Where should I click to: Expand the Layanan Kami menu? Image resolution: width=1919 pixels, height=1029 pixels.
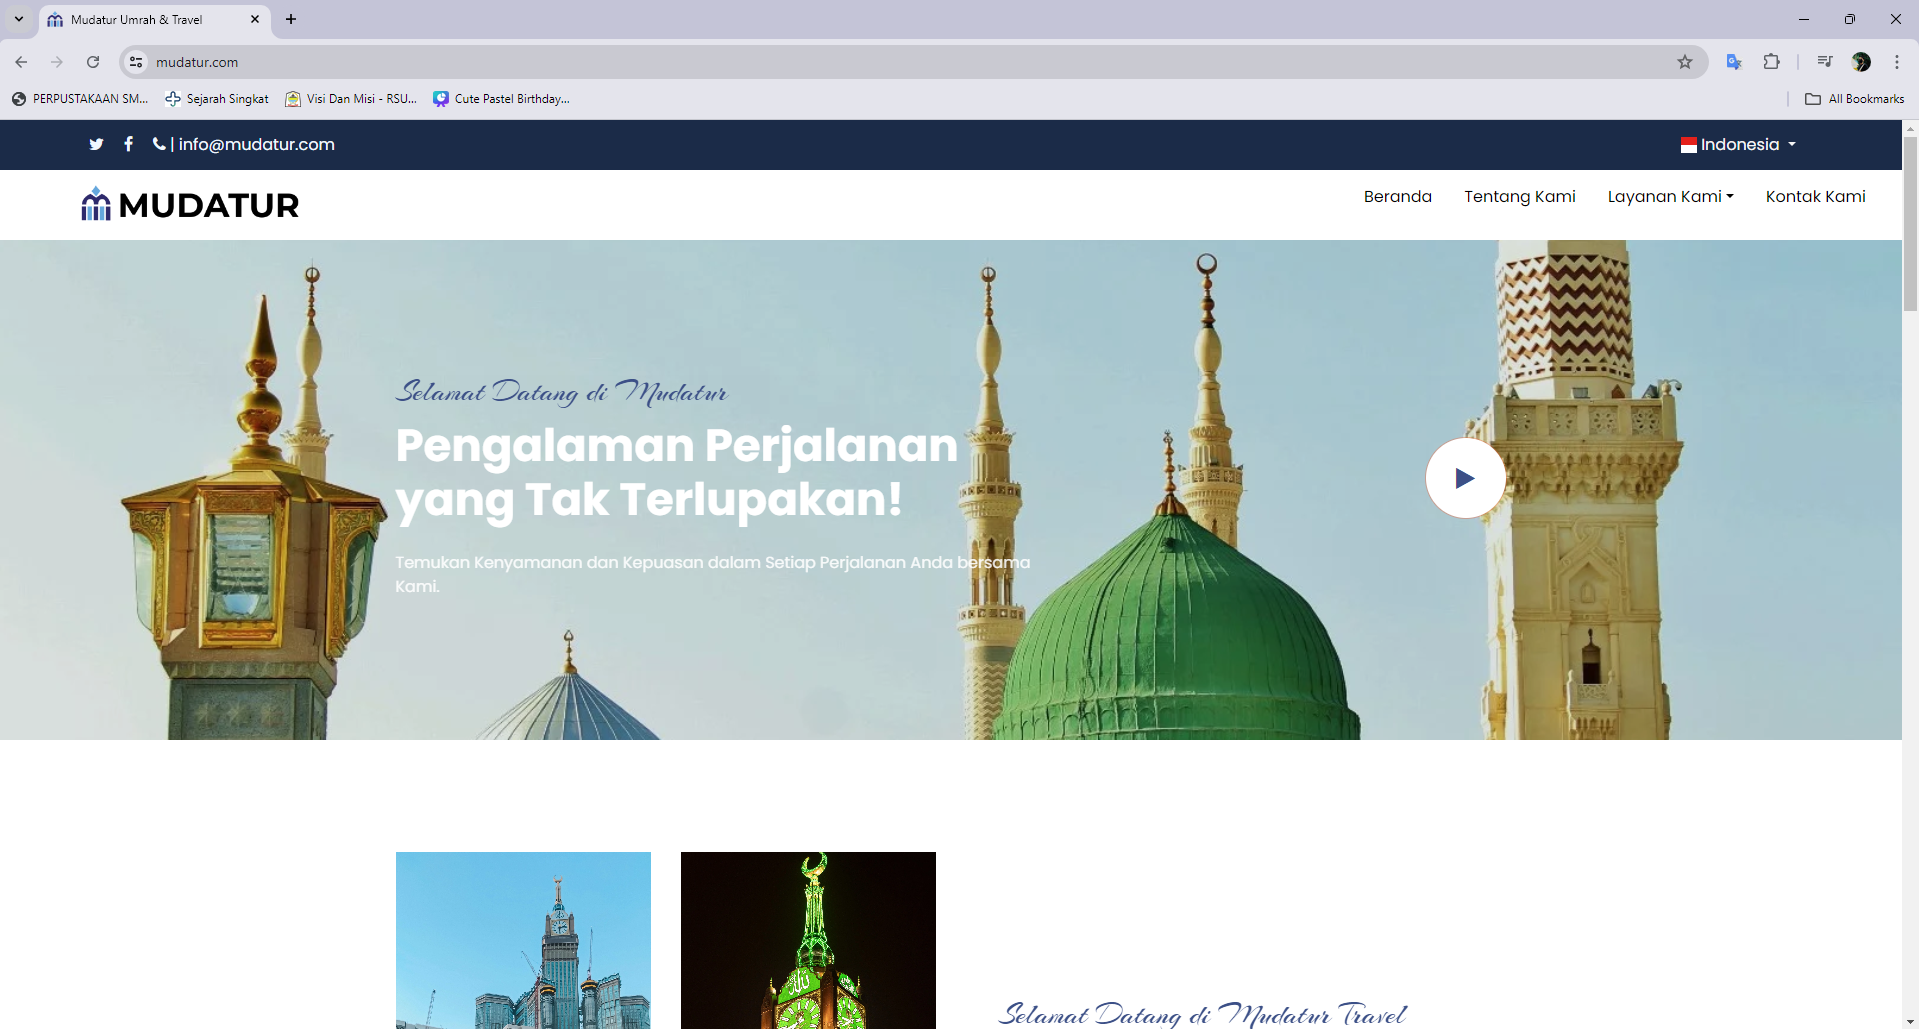(x=1670, y=196)
